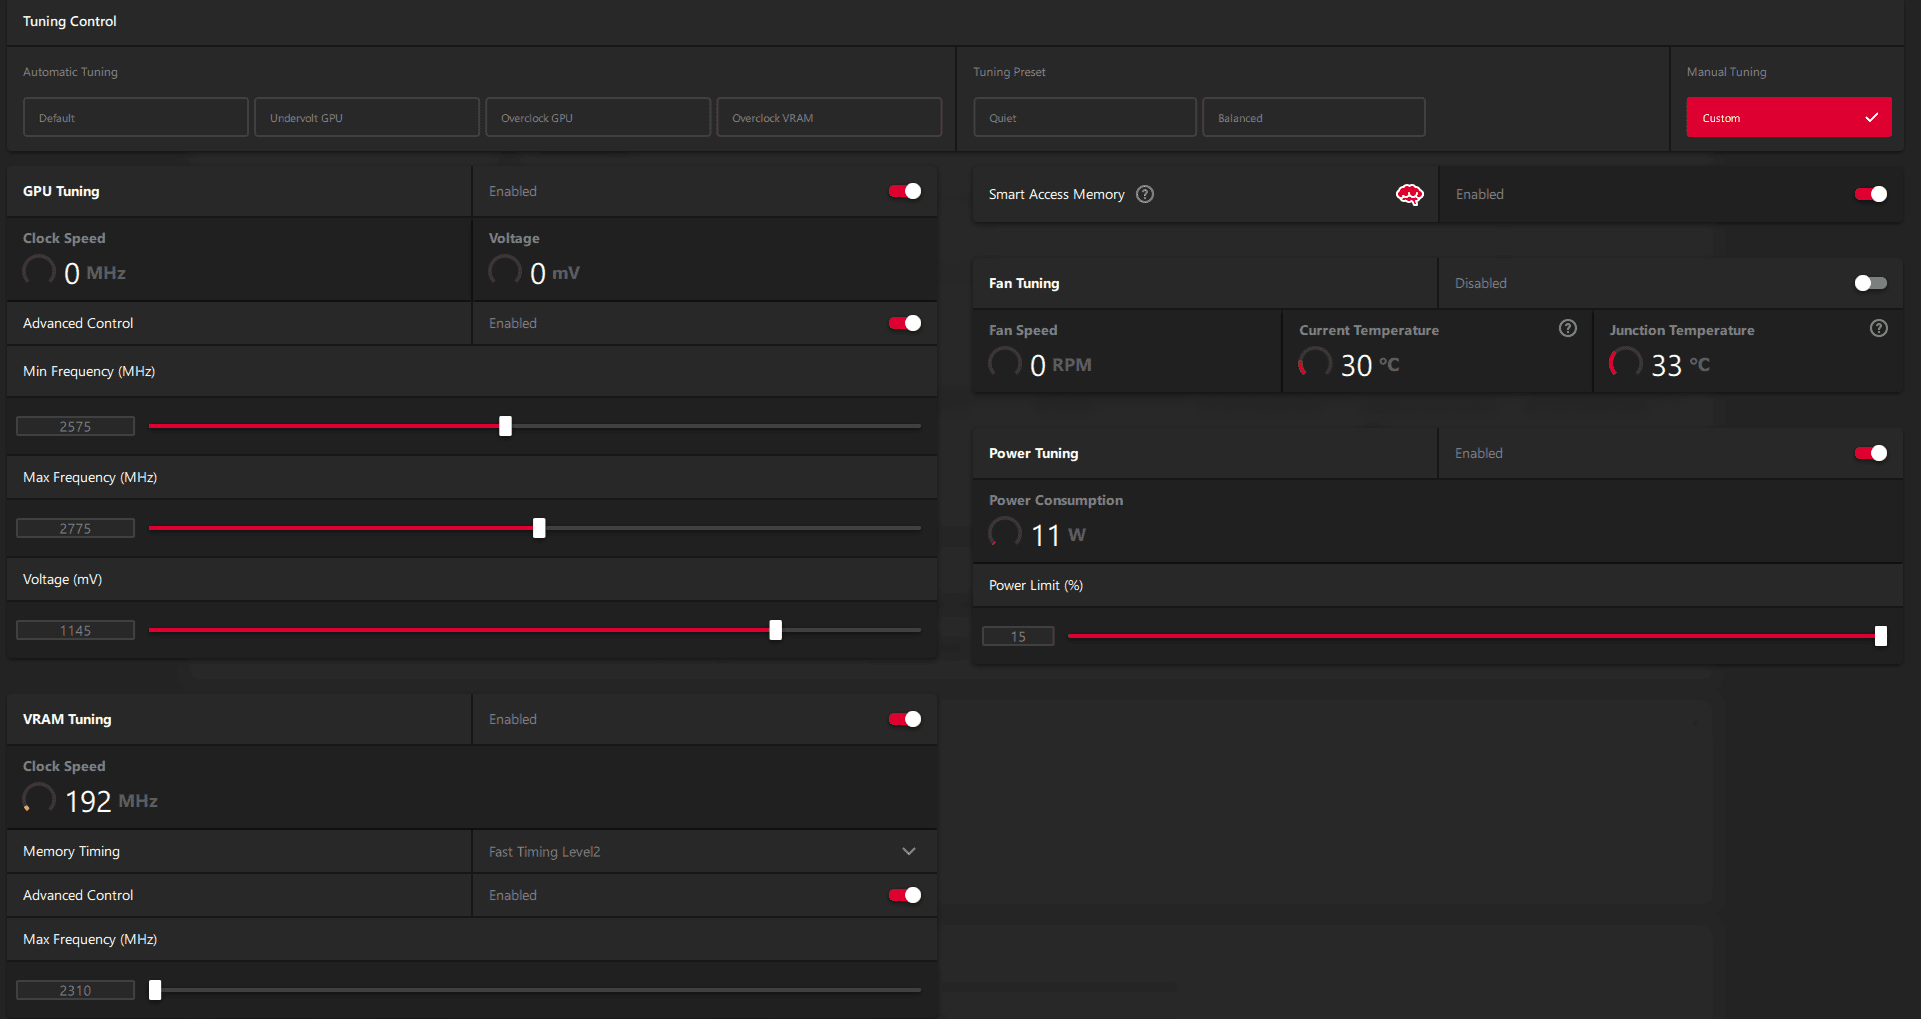Click the Power Limit 15 input field
1921x1019 pixels.
1018,636
